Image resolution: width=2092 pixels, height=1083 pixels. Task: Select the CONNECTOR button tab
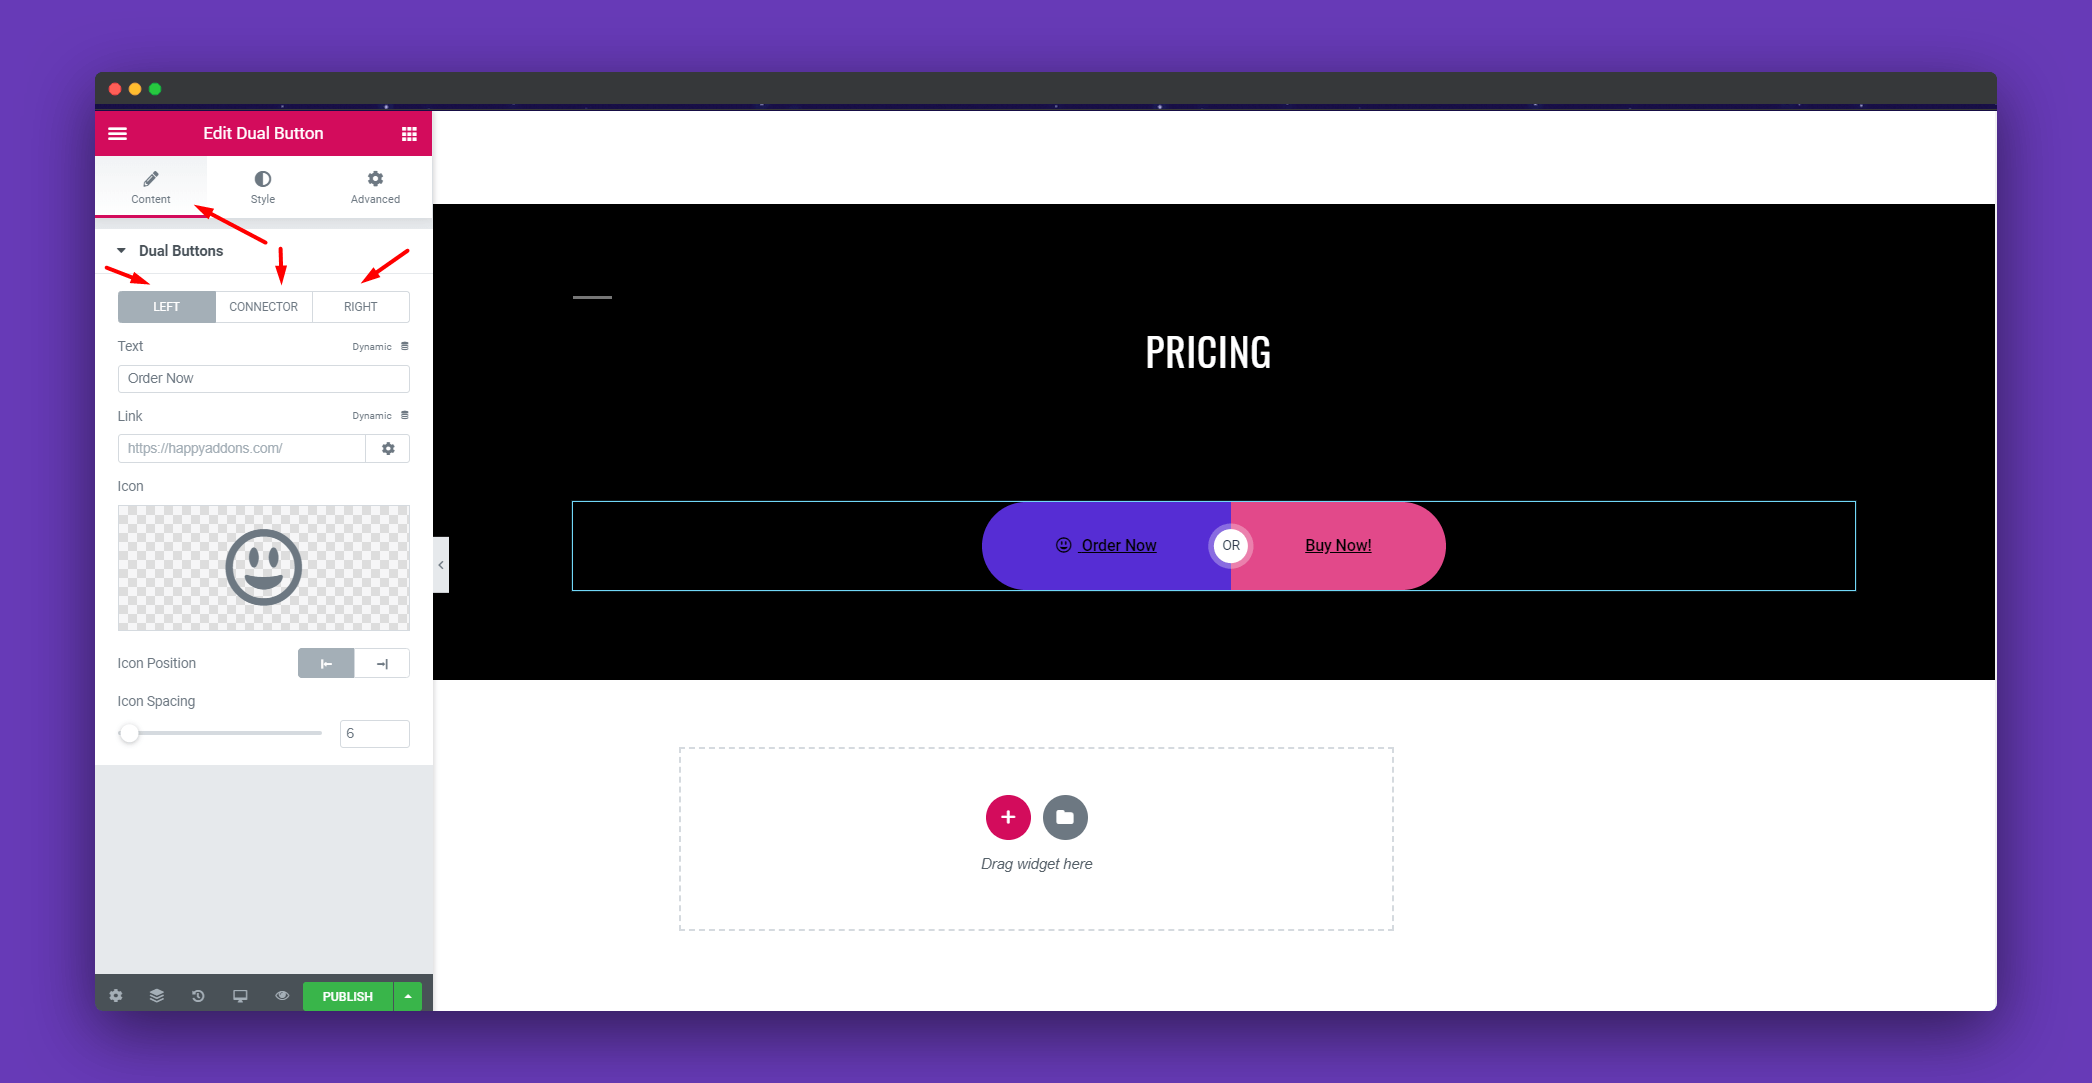click(x=262, y=305)
